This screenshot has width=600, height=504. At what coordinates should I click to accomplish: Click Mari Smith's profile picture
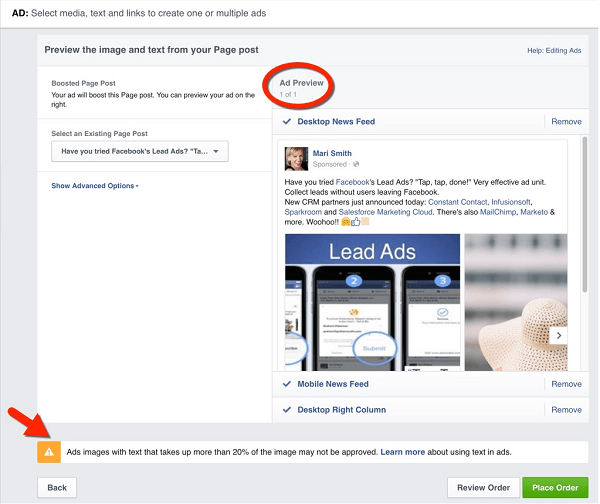(296, 159)
